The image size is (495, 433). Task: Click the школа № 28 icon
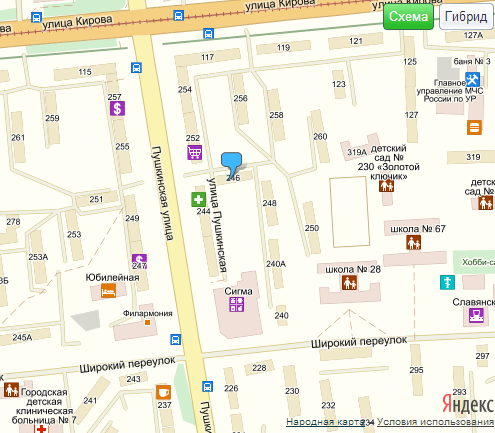point(349,283)
